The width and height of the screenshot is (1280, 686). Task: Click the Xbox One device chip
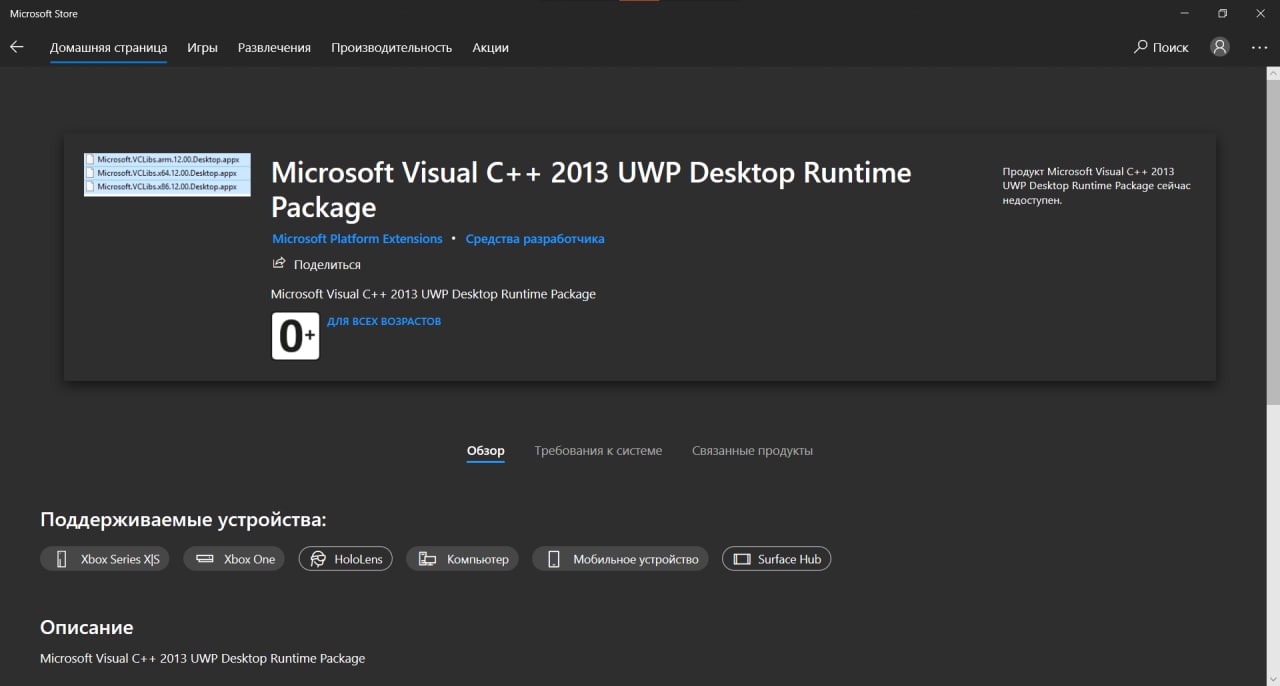tap(235, 559)
